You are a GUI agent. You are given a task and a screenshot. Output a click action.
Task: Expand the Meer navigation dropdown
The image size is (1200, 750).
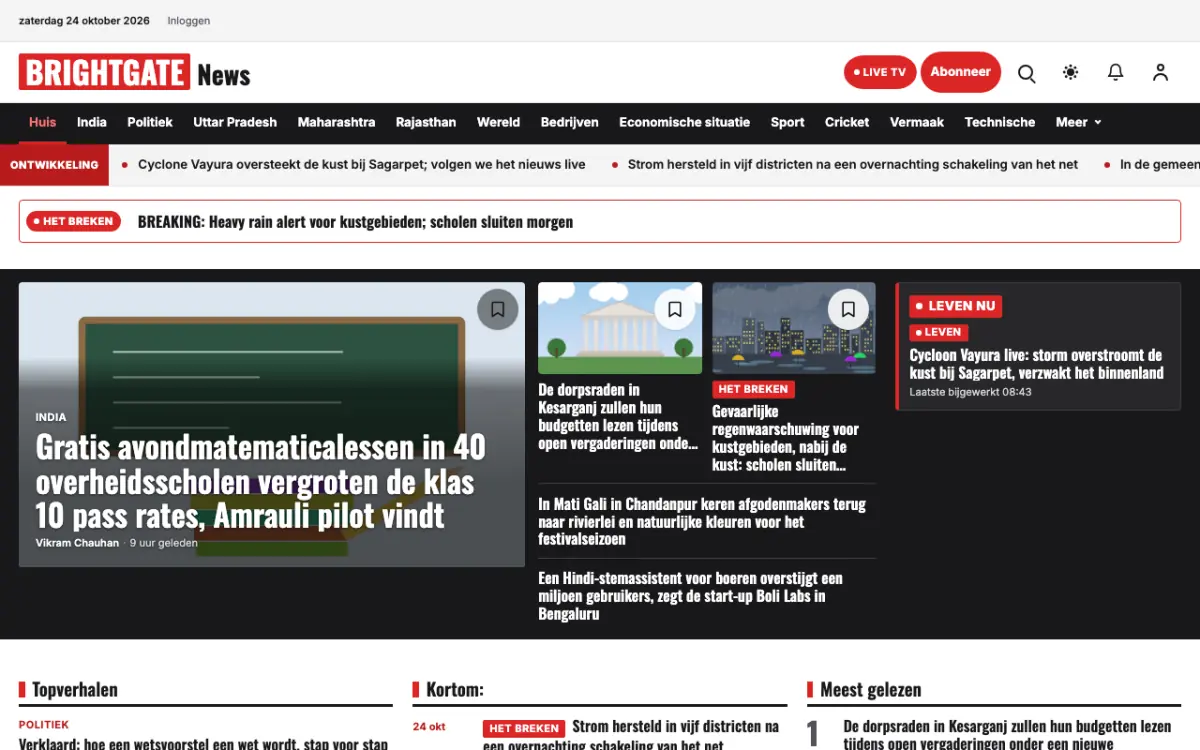(1078, 122)
